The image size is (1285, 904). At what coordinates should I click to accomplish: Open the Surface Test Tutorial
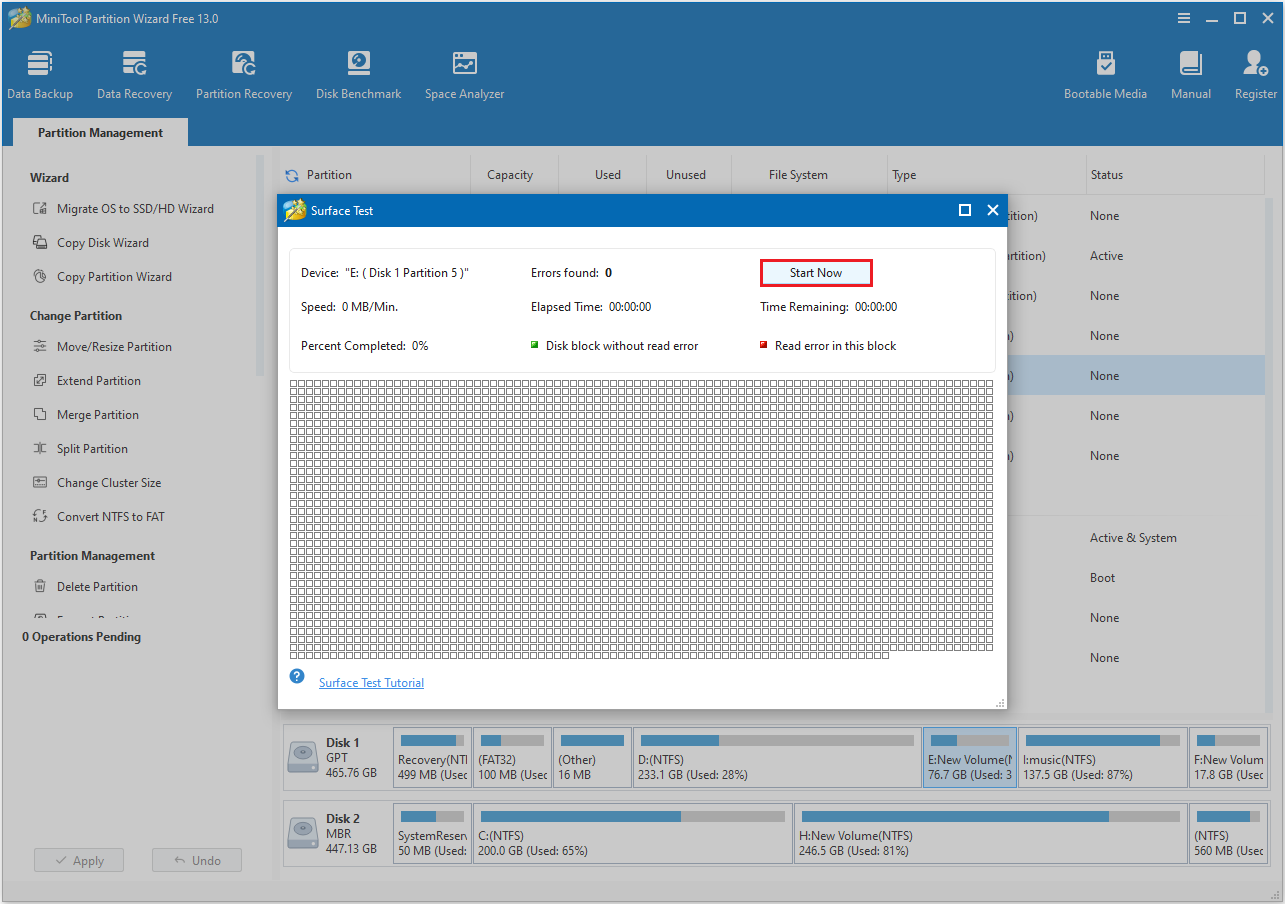click(x=370, y=682)
